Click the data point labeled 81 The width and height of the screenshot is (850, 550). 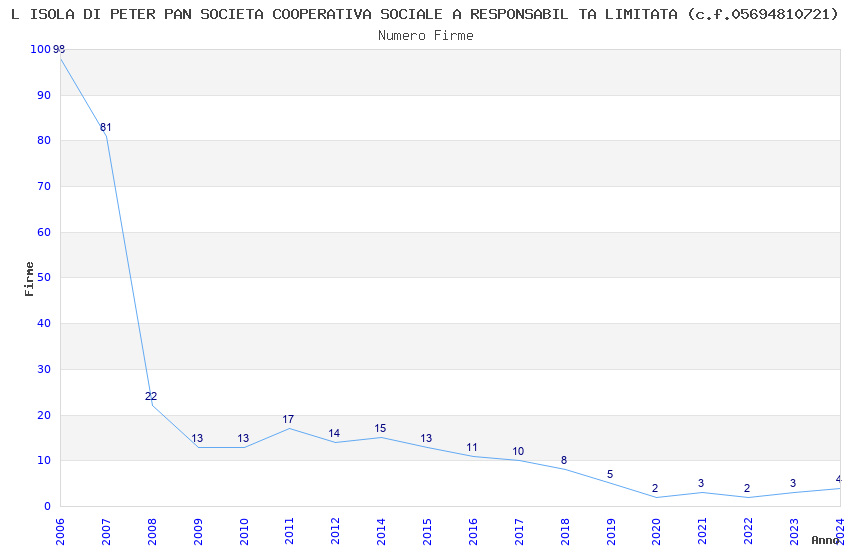tap(106, 127)
